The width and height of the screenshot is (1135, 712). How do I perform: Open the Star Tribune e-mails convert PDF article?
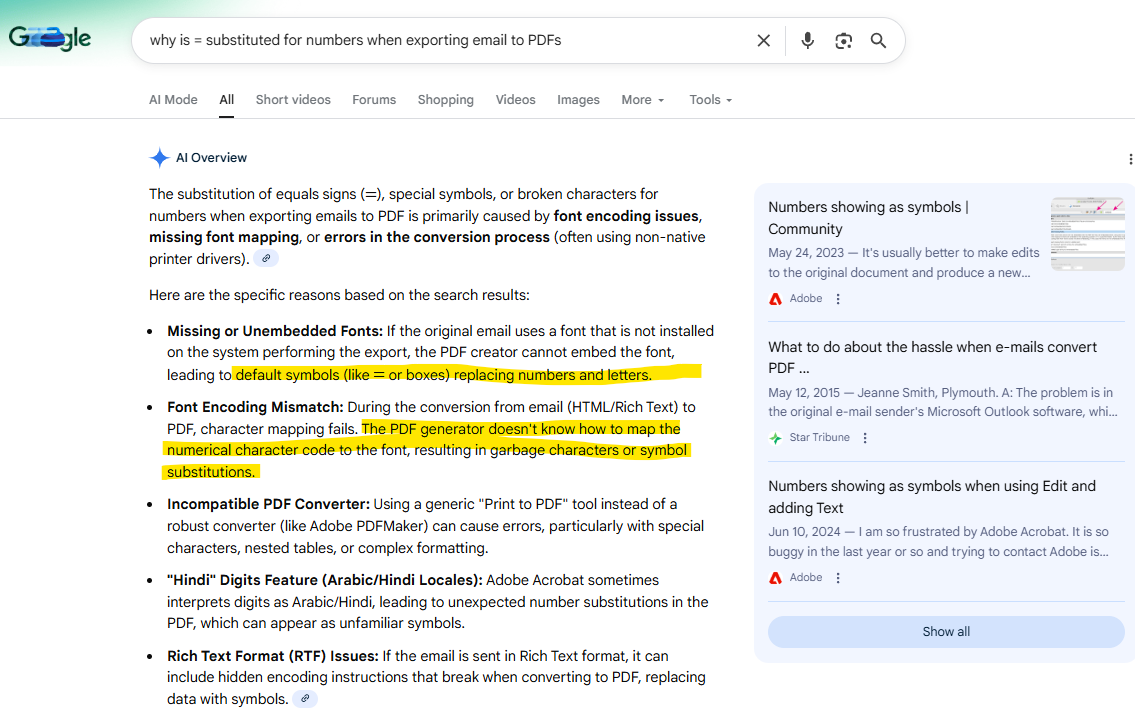click(x=932, y=357)
